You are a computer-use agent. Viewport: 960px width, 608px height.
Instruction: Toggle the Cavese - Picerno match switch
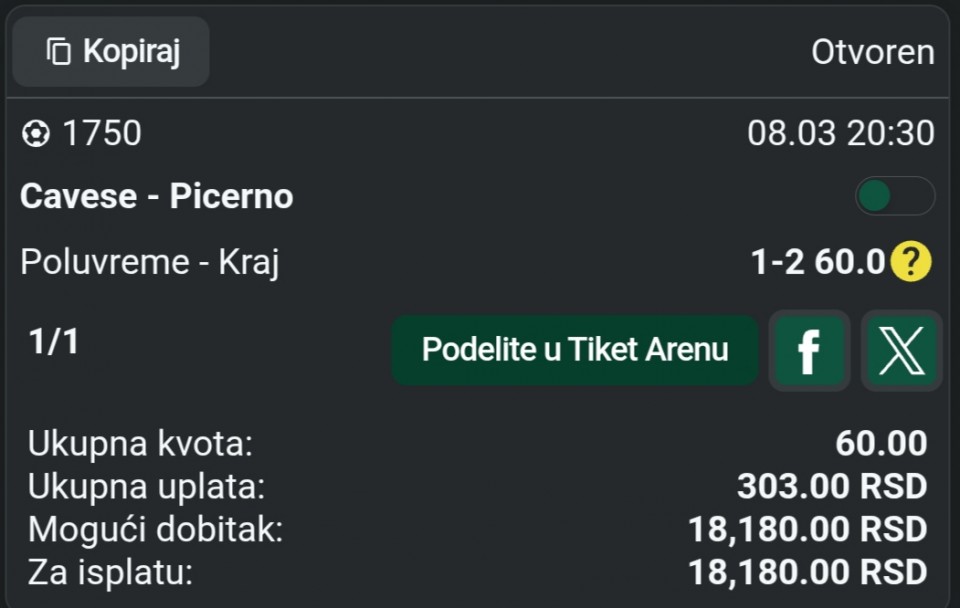[894, 196]
